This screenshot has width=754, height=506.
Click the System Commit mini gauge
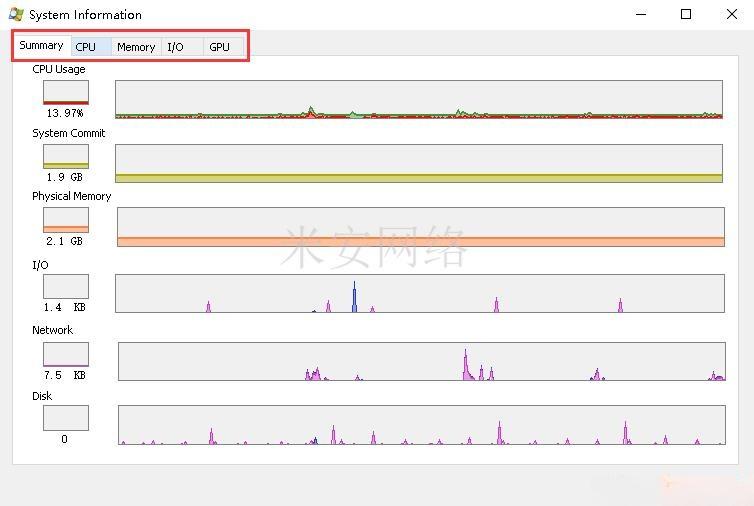66,157
